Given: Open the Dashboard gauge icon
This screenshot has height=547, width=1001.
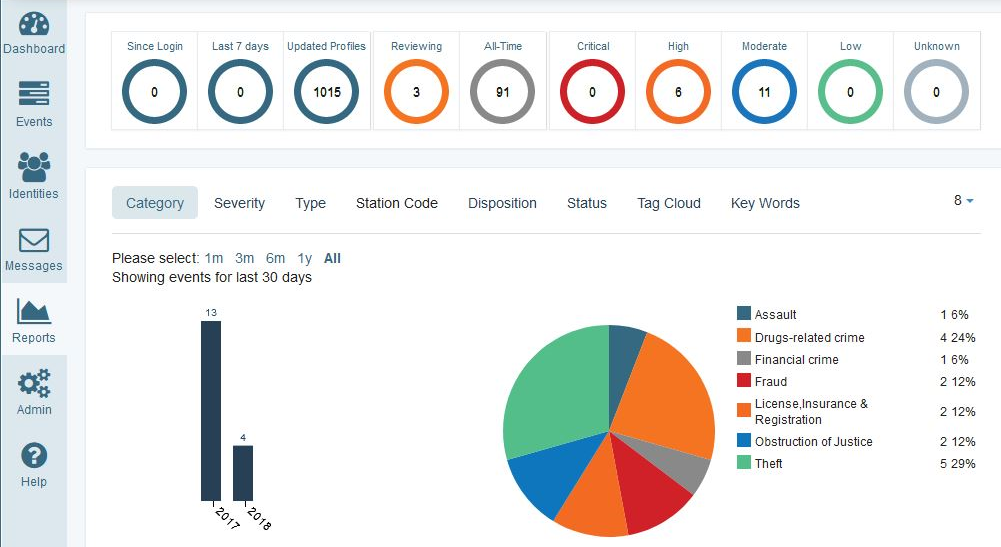Looking at the screenshot, I should coord(34,25).
